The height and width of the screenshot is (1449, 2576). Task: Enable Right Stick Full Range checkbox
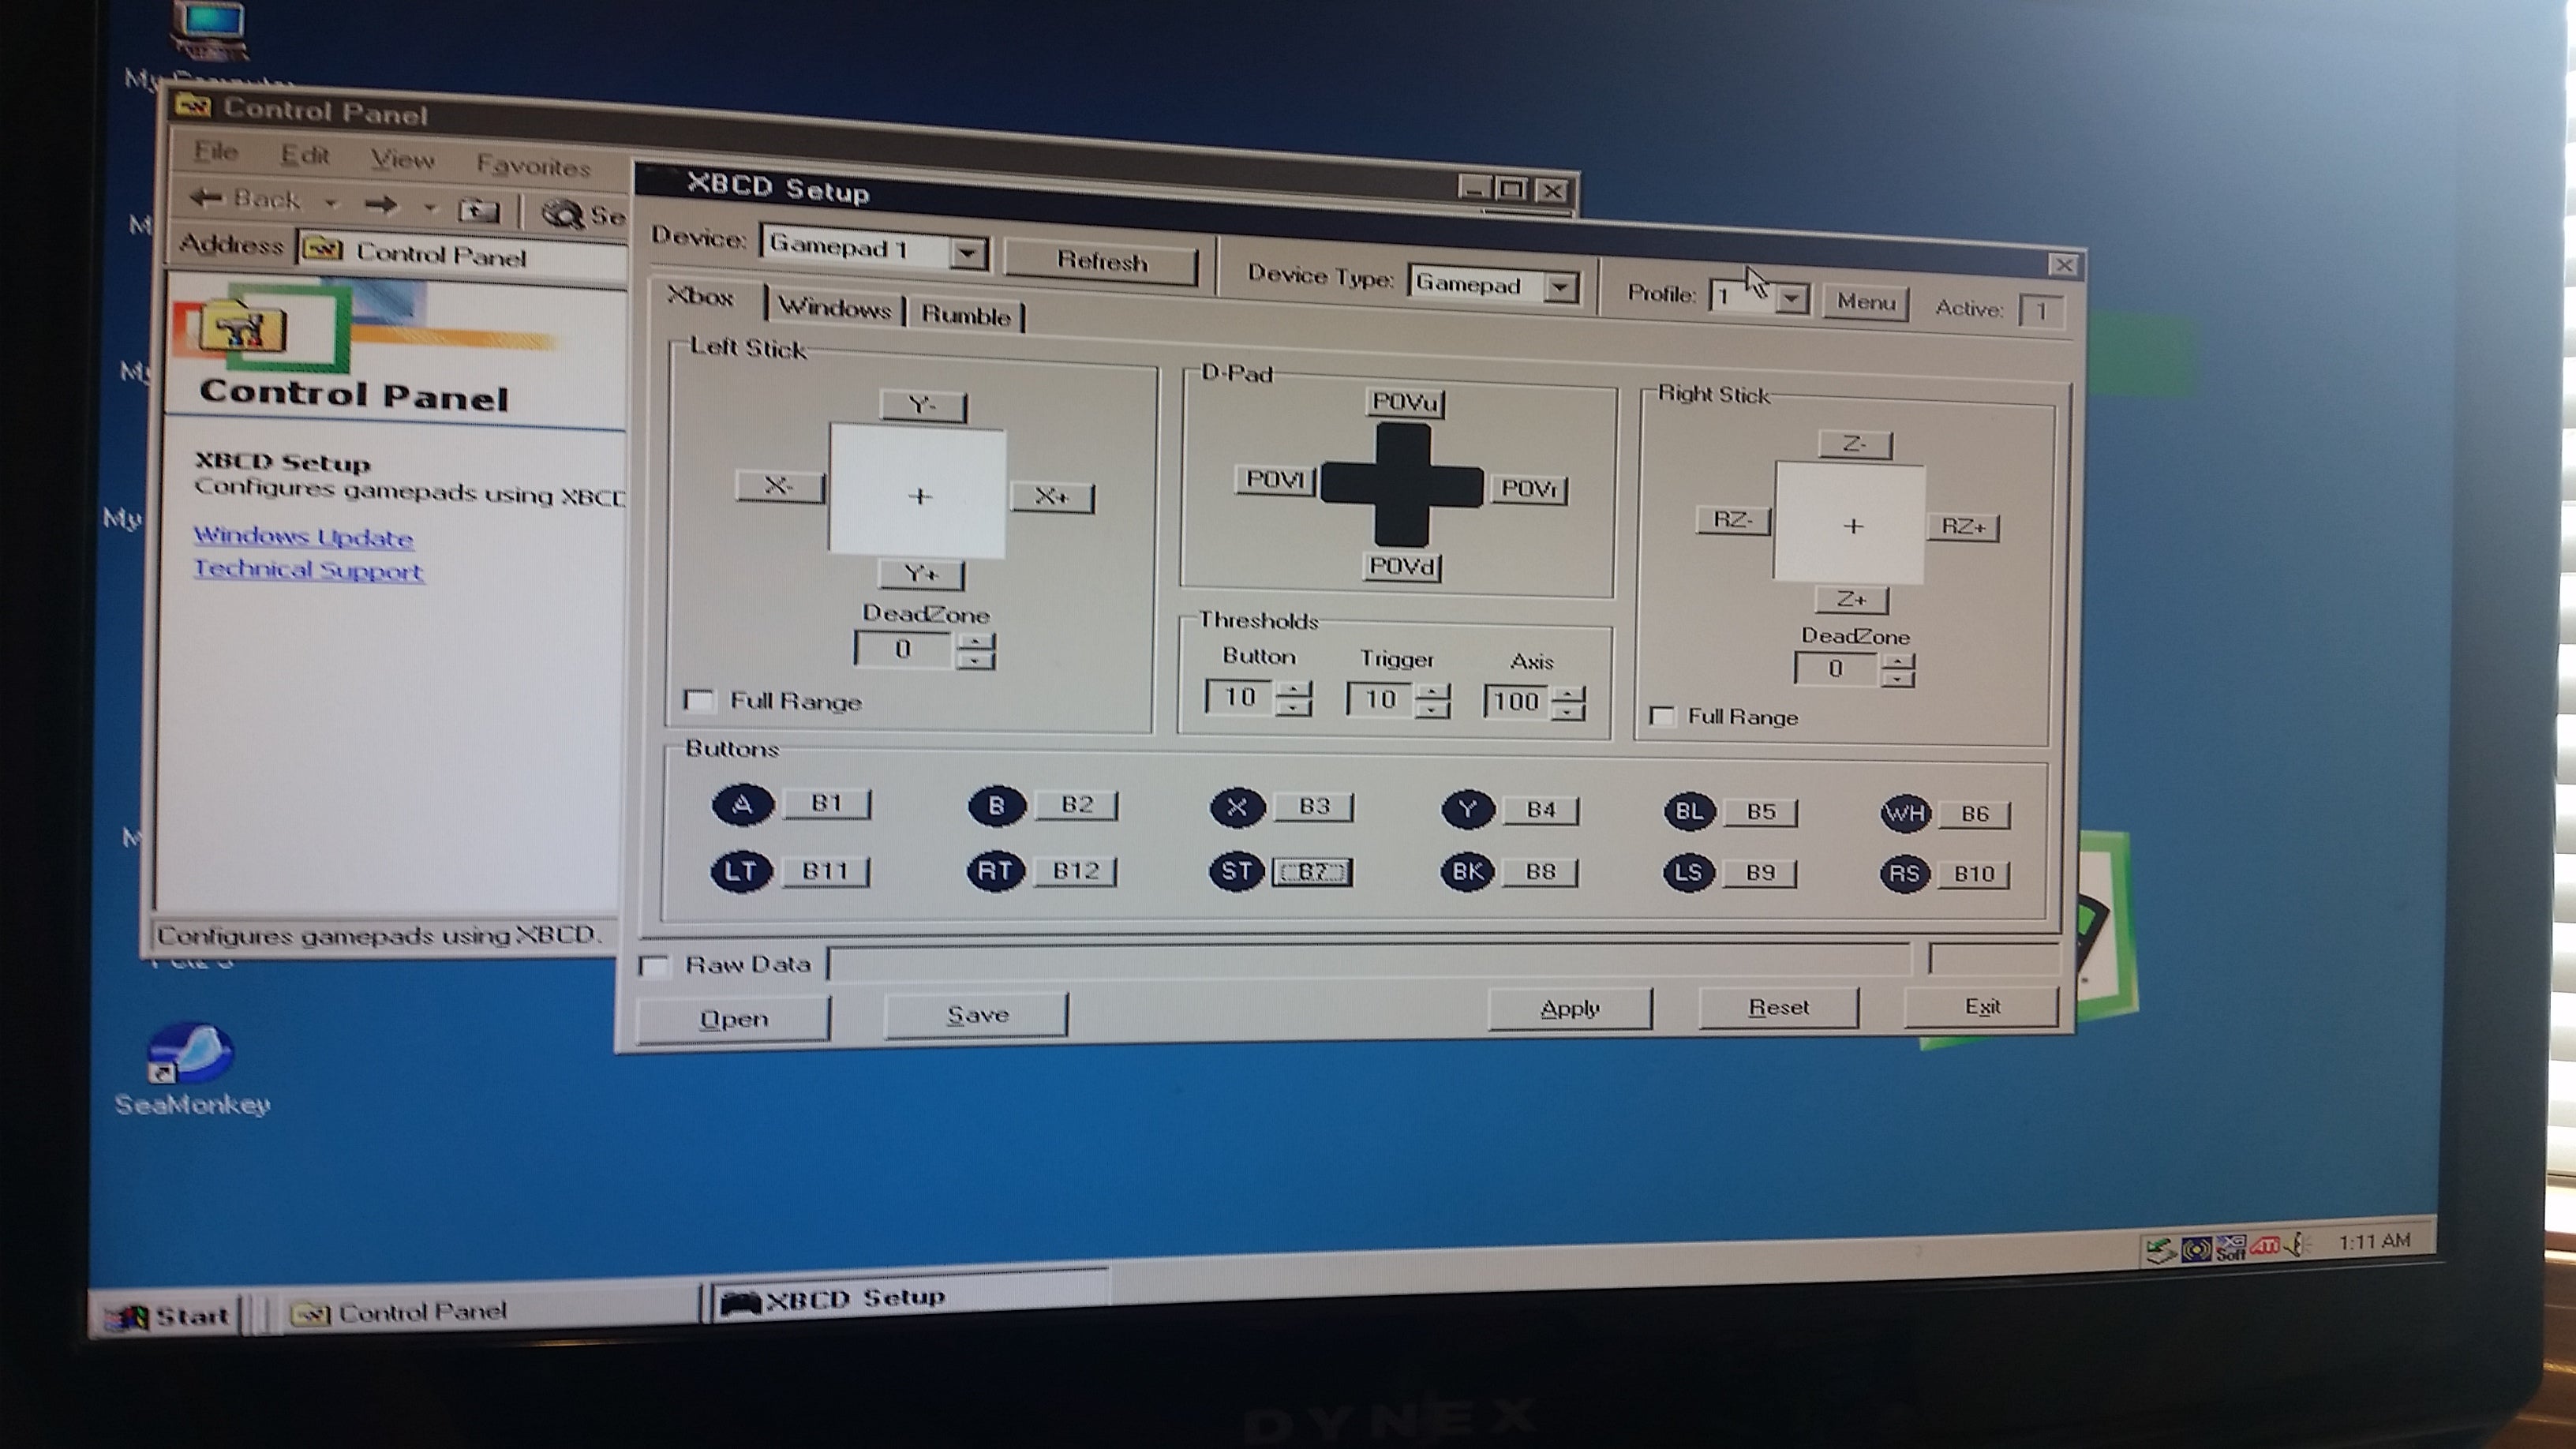tap(1662, 716)
